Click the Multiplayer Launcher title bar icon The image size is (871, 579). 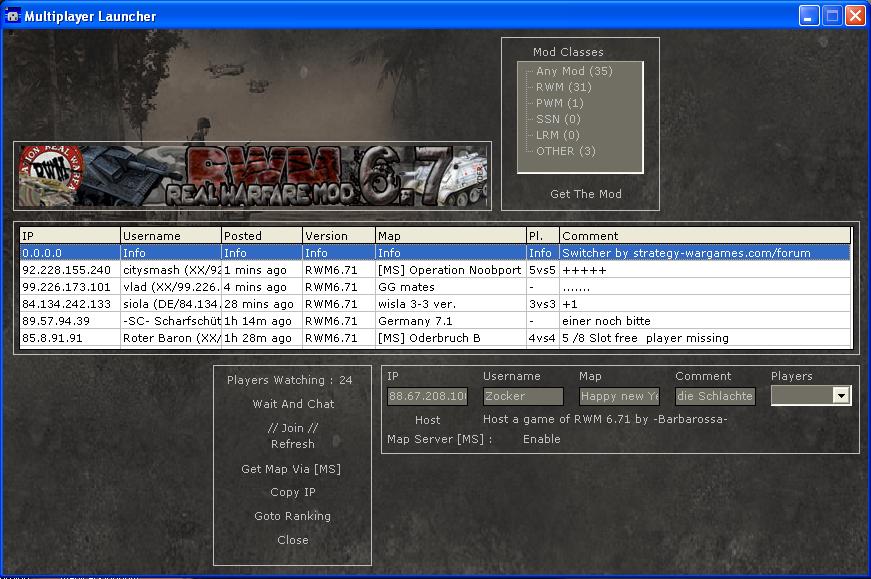pyautogui.click(x=12, y=16)
